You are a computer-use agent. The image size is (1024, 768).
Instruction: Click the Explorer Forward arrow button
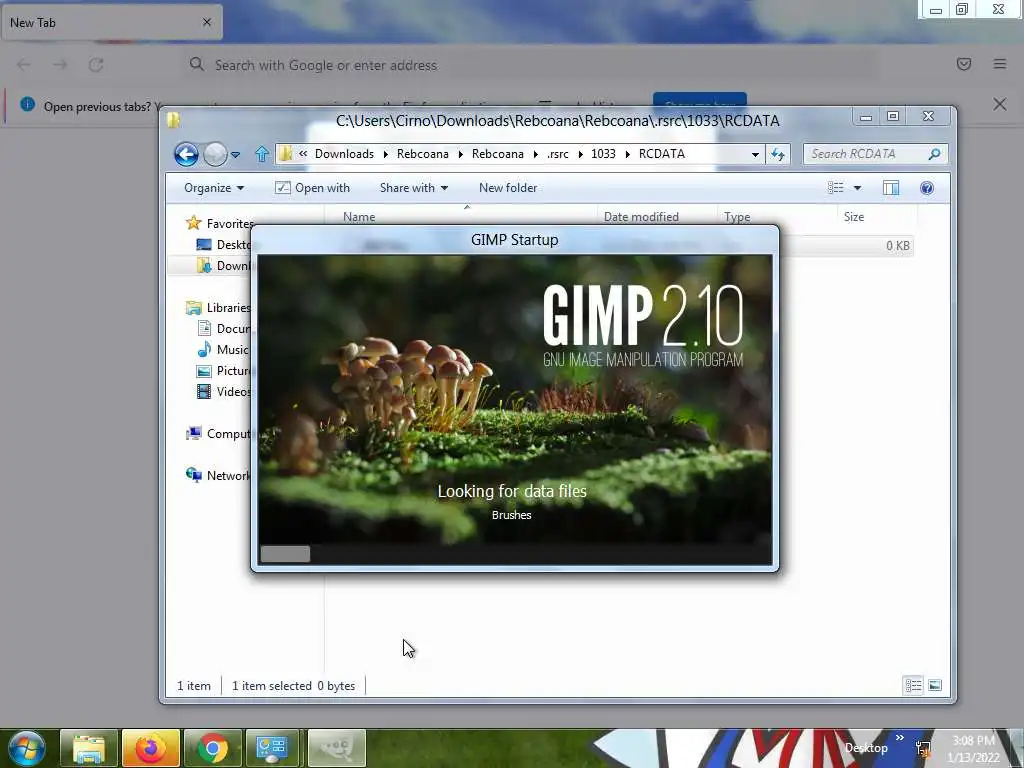(215, 155)
